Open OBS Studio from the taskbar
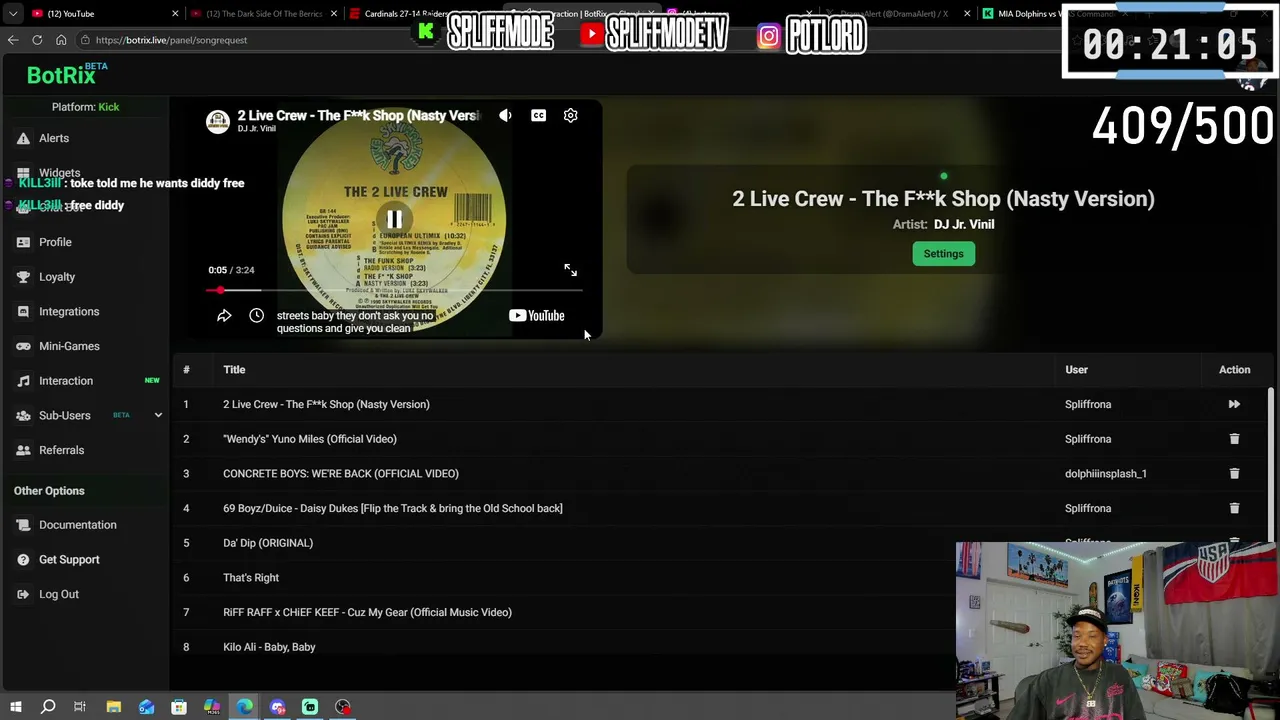 click(343, 707)
